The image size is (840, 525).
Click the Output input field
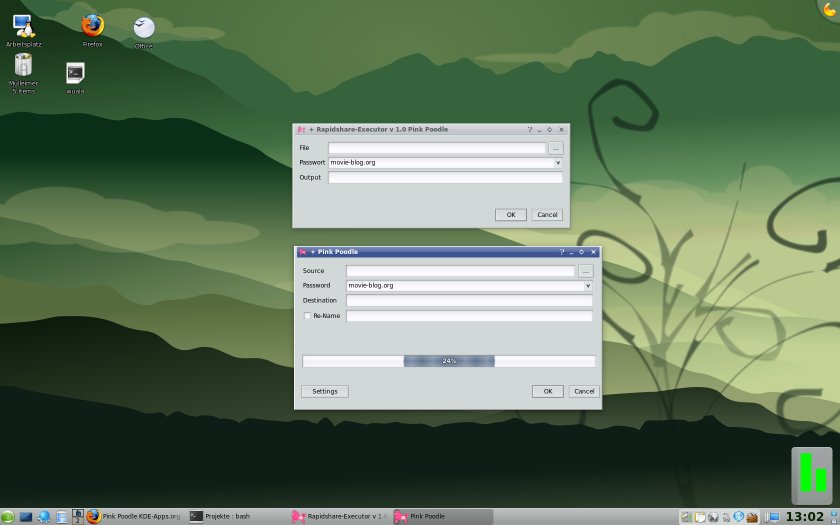click(x=445, y=177)
